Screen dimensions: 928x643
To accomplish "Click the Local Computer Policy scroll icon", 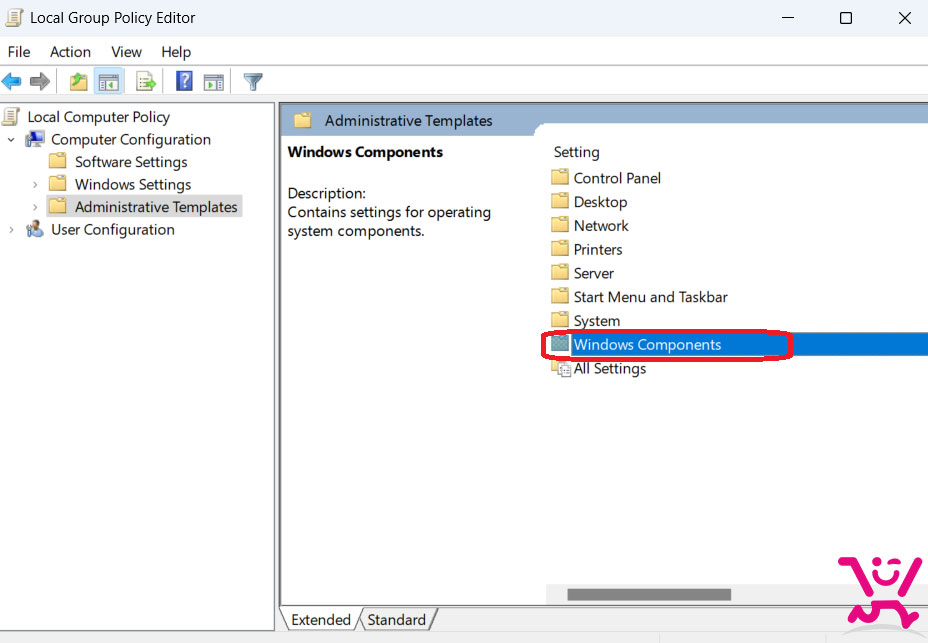I will (11, 116).
